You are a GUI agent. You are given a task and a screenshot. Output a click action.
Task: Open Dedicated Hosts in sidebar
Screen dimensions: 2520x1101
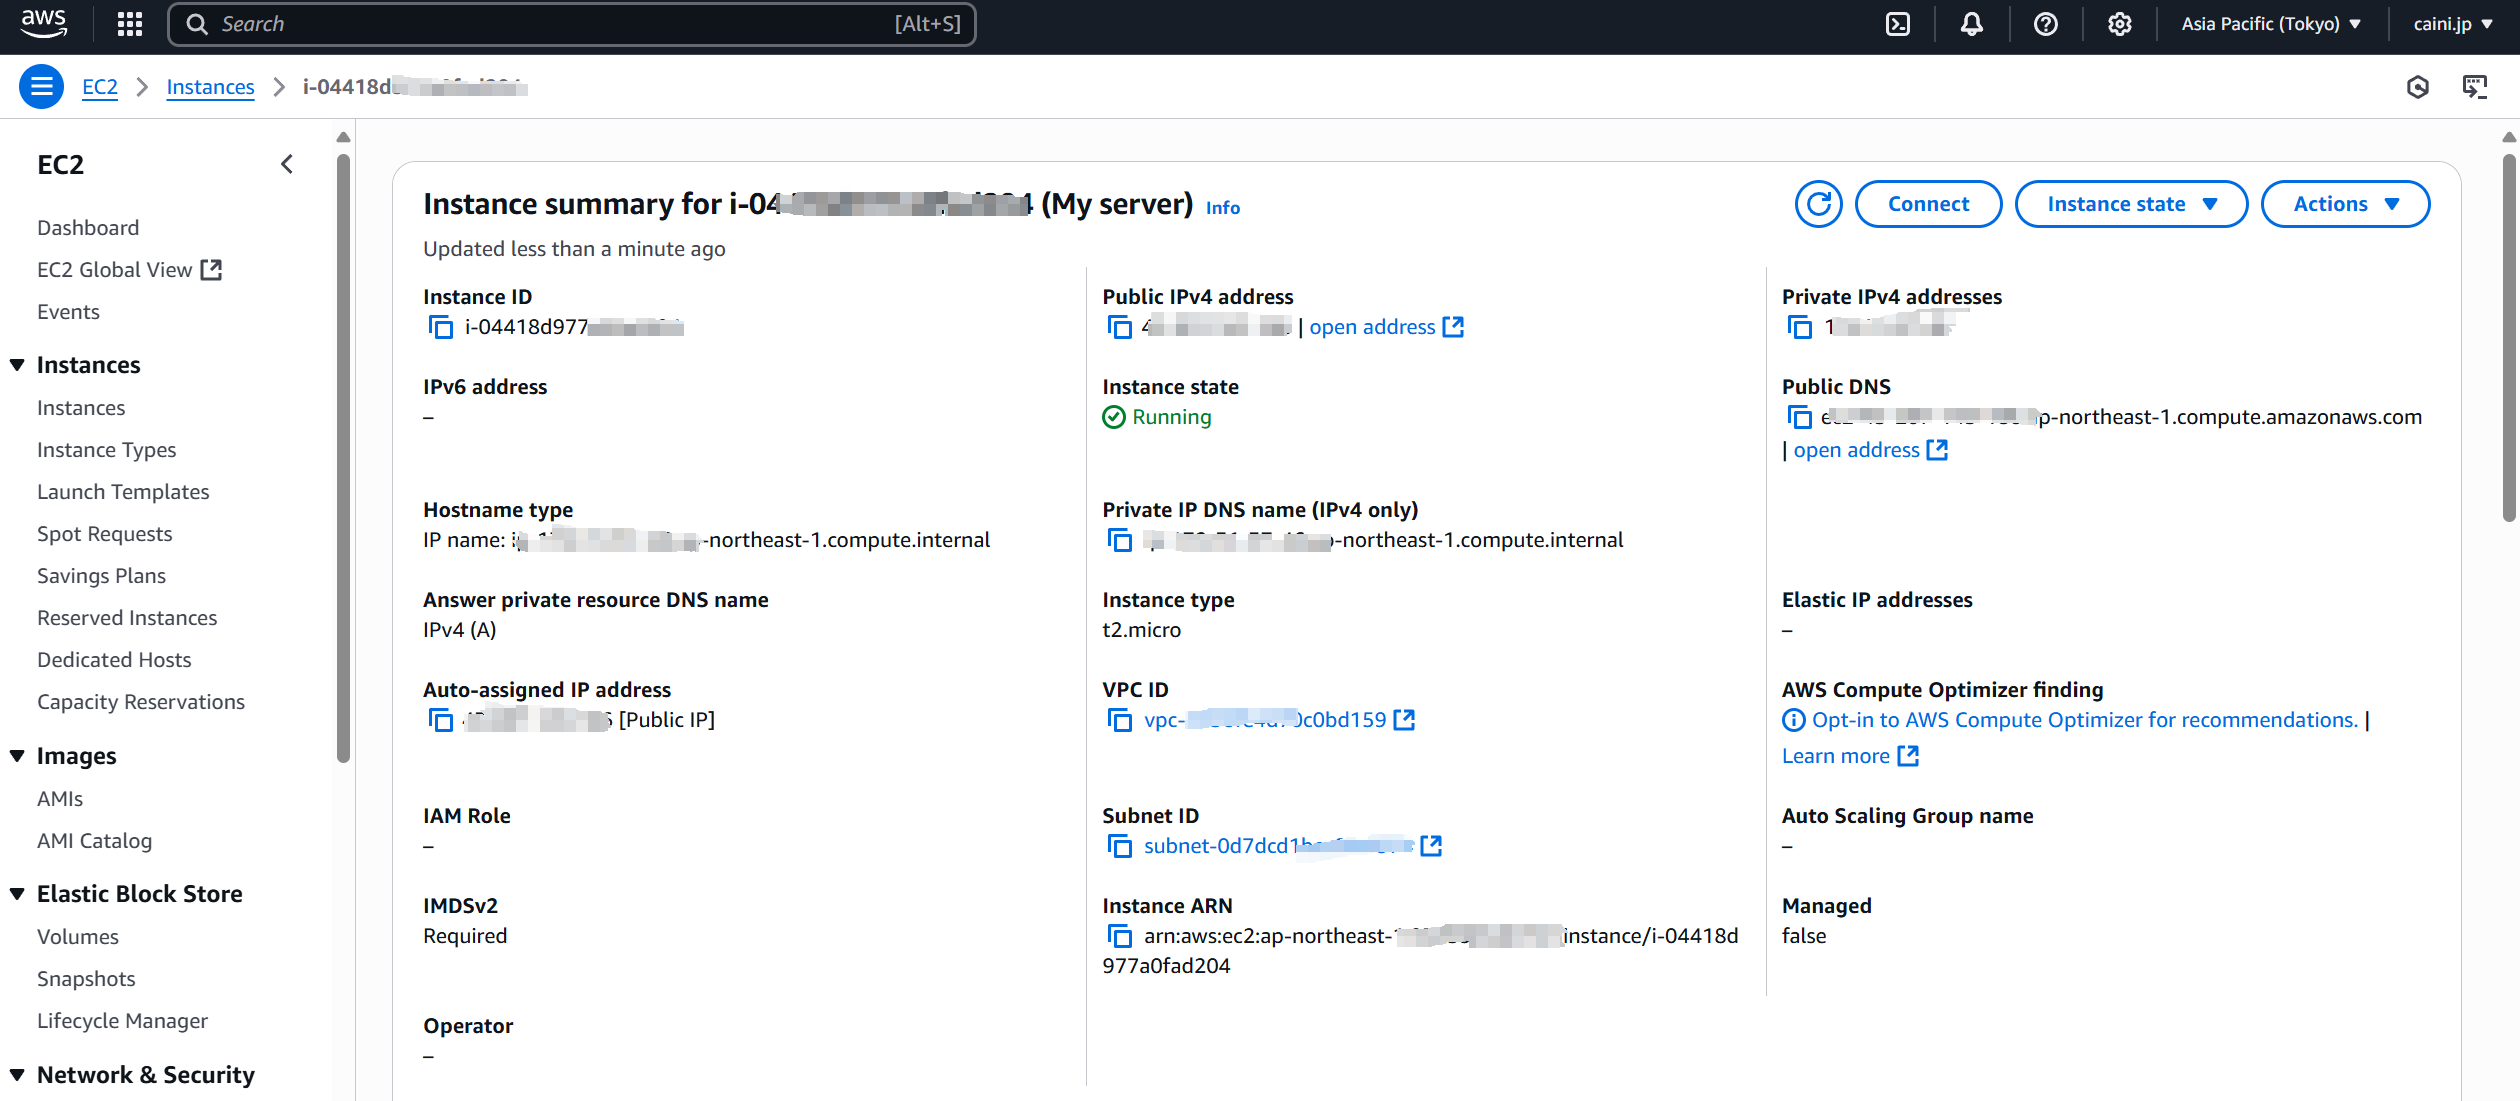[114, 660]
